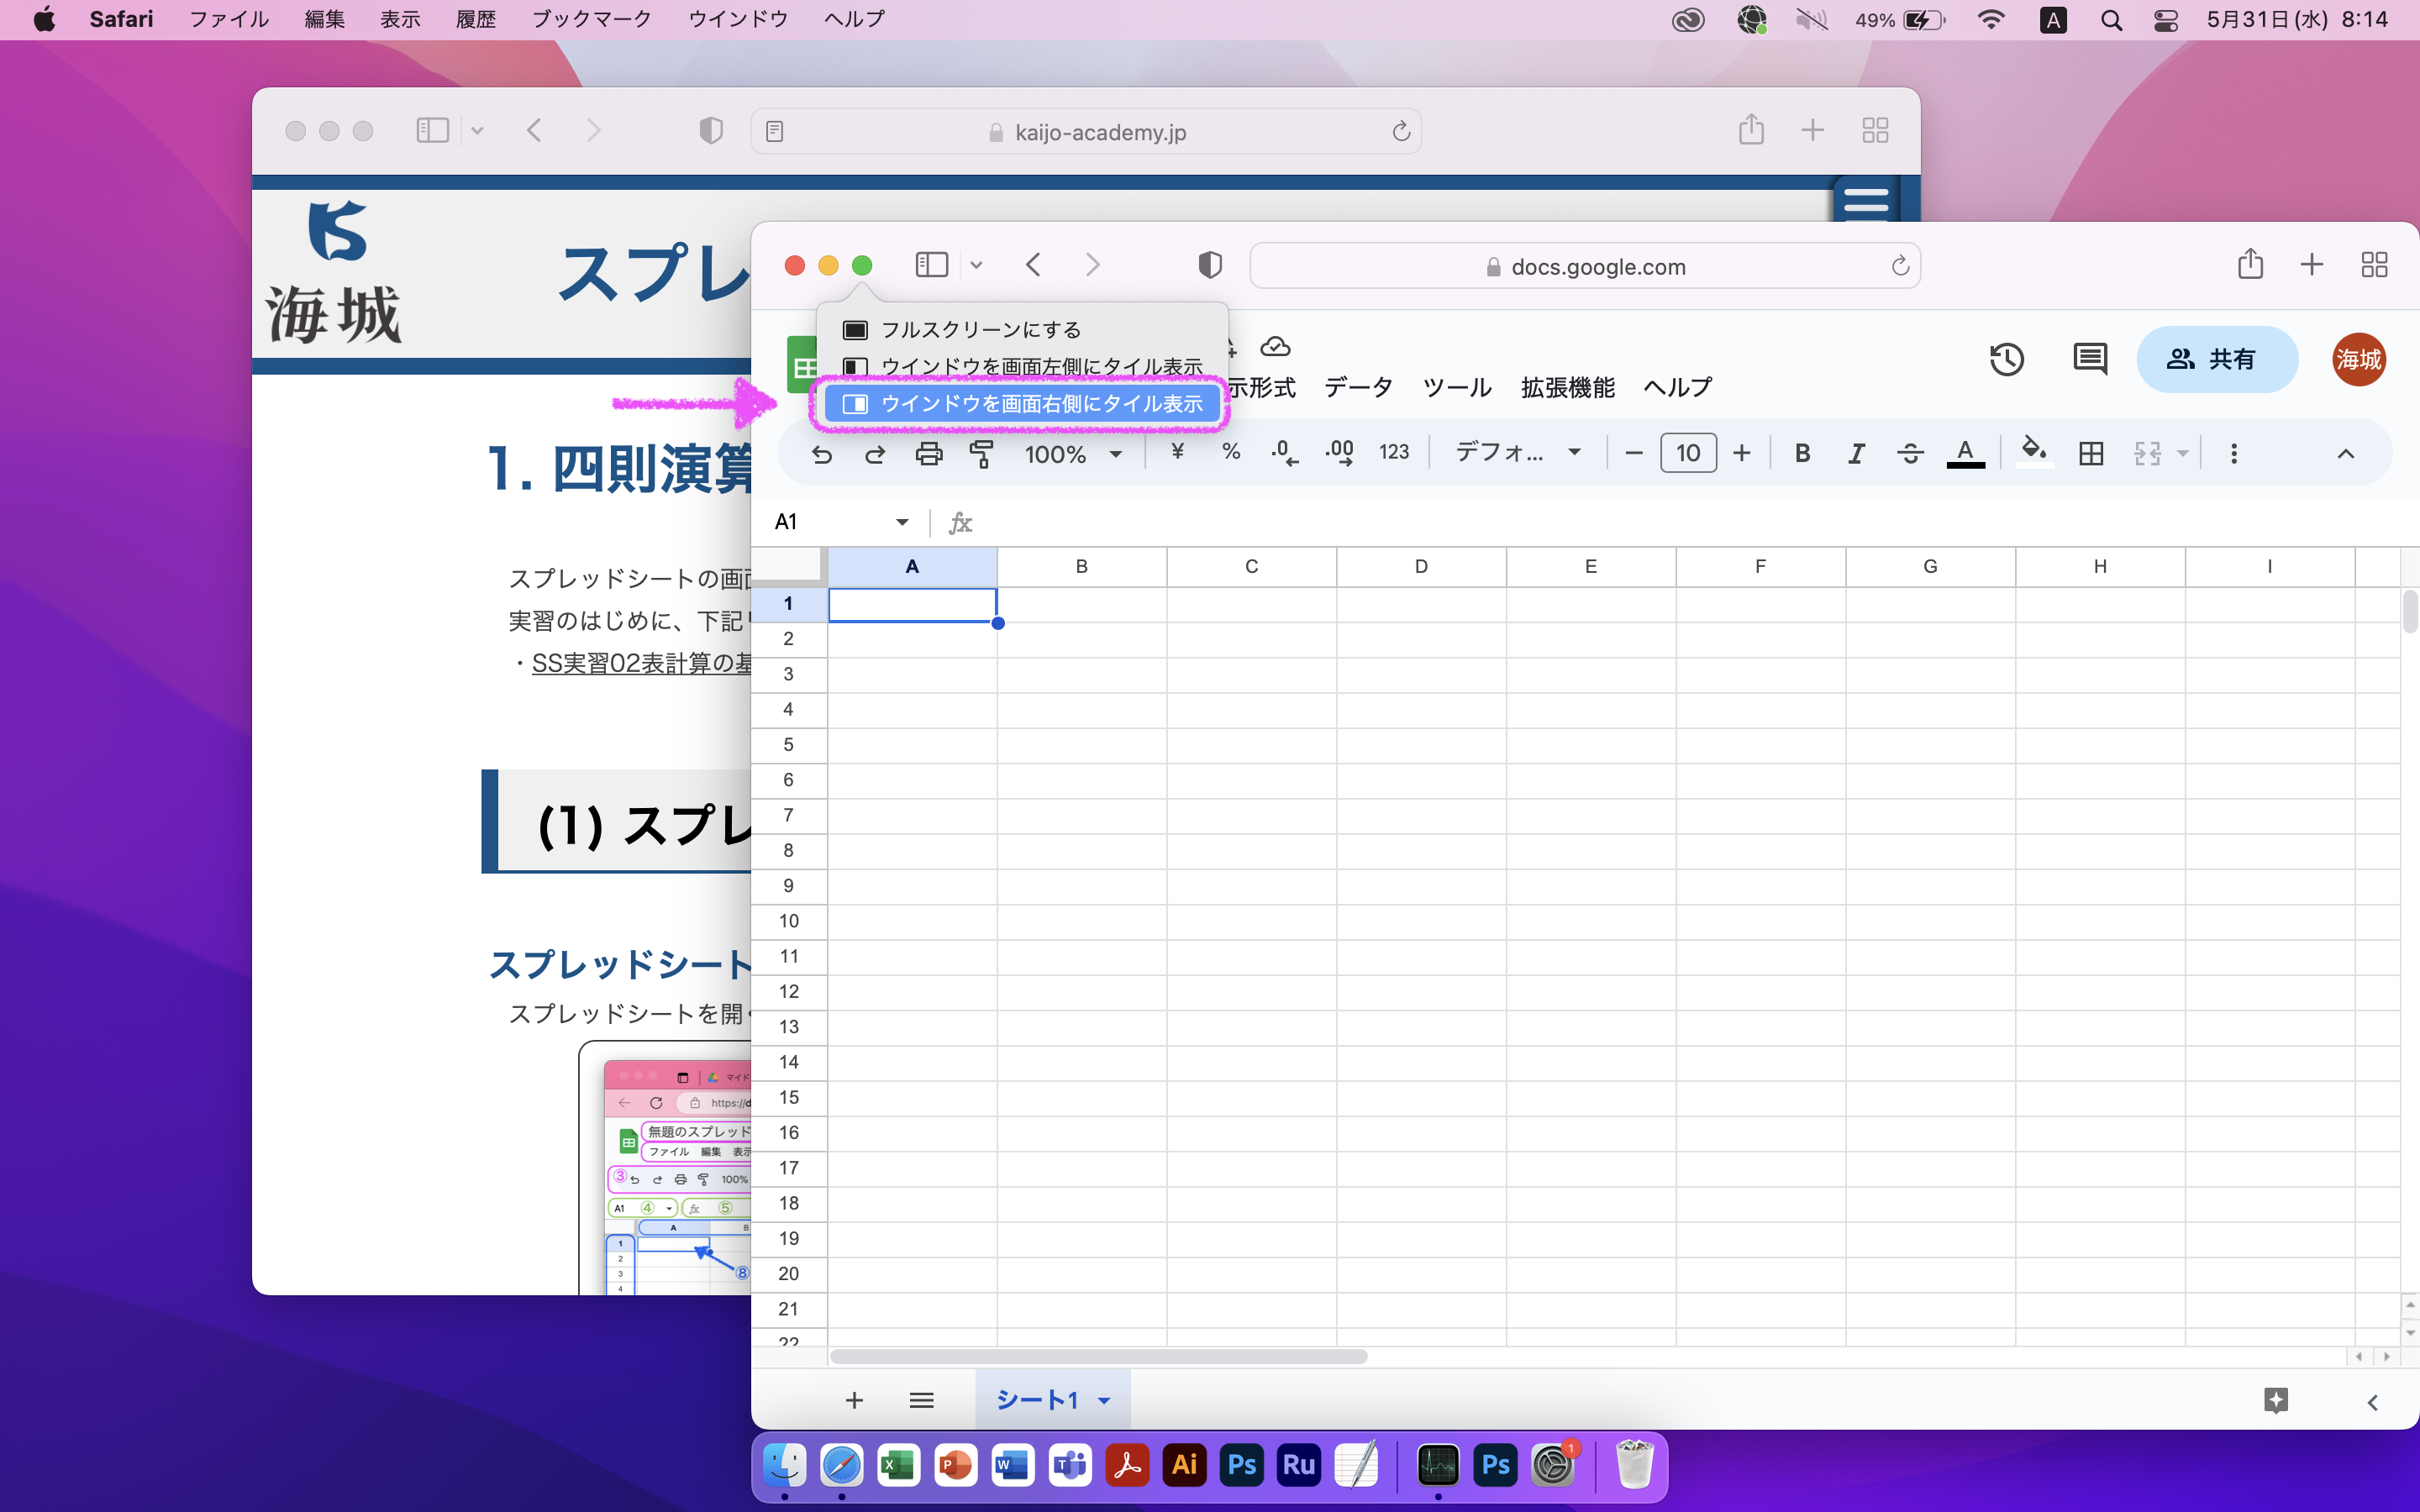Print the spreadsheet using the printer icon
The height and width of the screenshot is (1512, 2420).
(x=929, y=454)
